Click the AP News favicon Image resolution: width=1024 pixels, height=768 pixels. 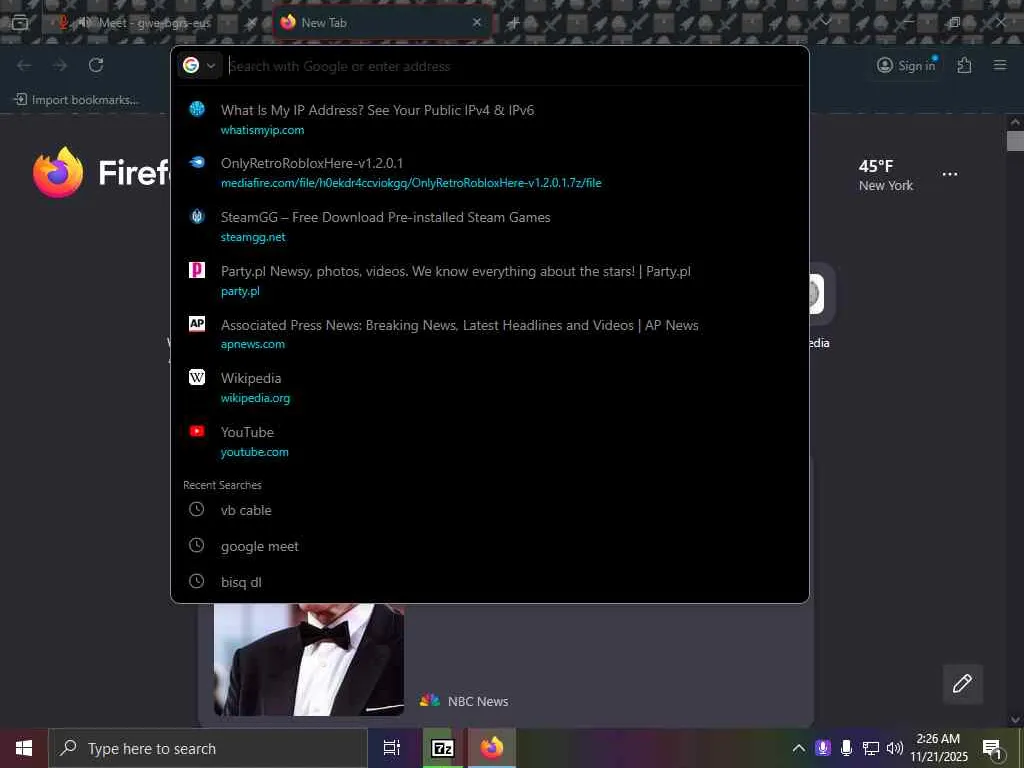(197, 323)
